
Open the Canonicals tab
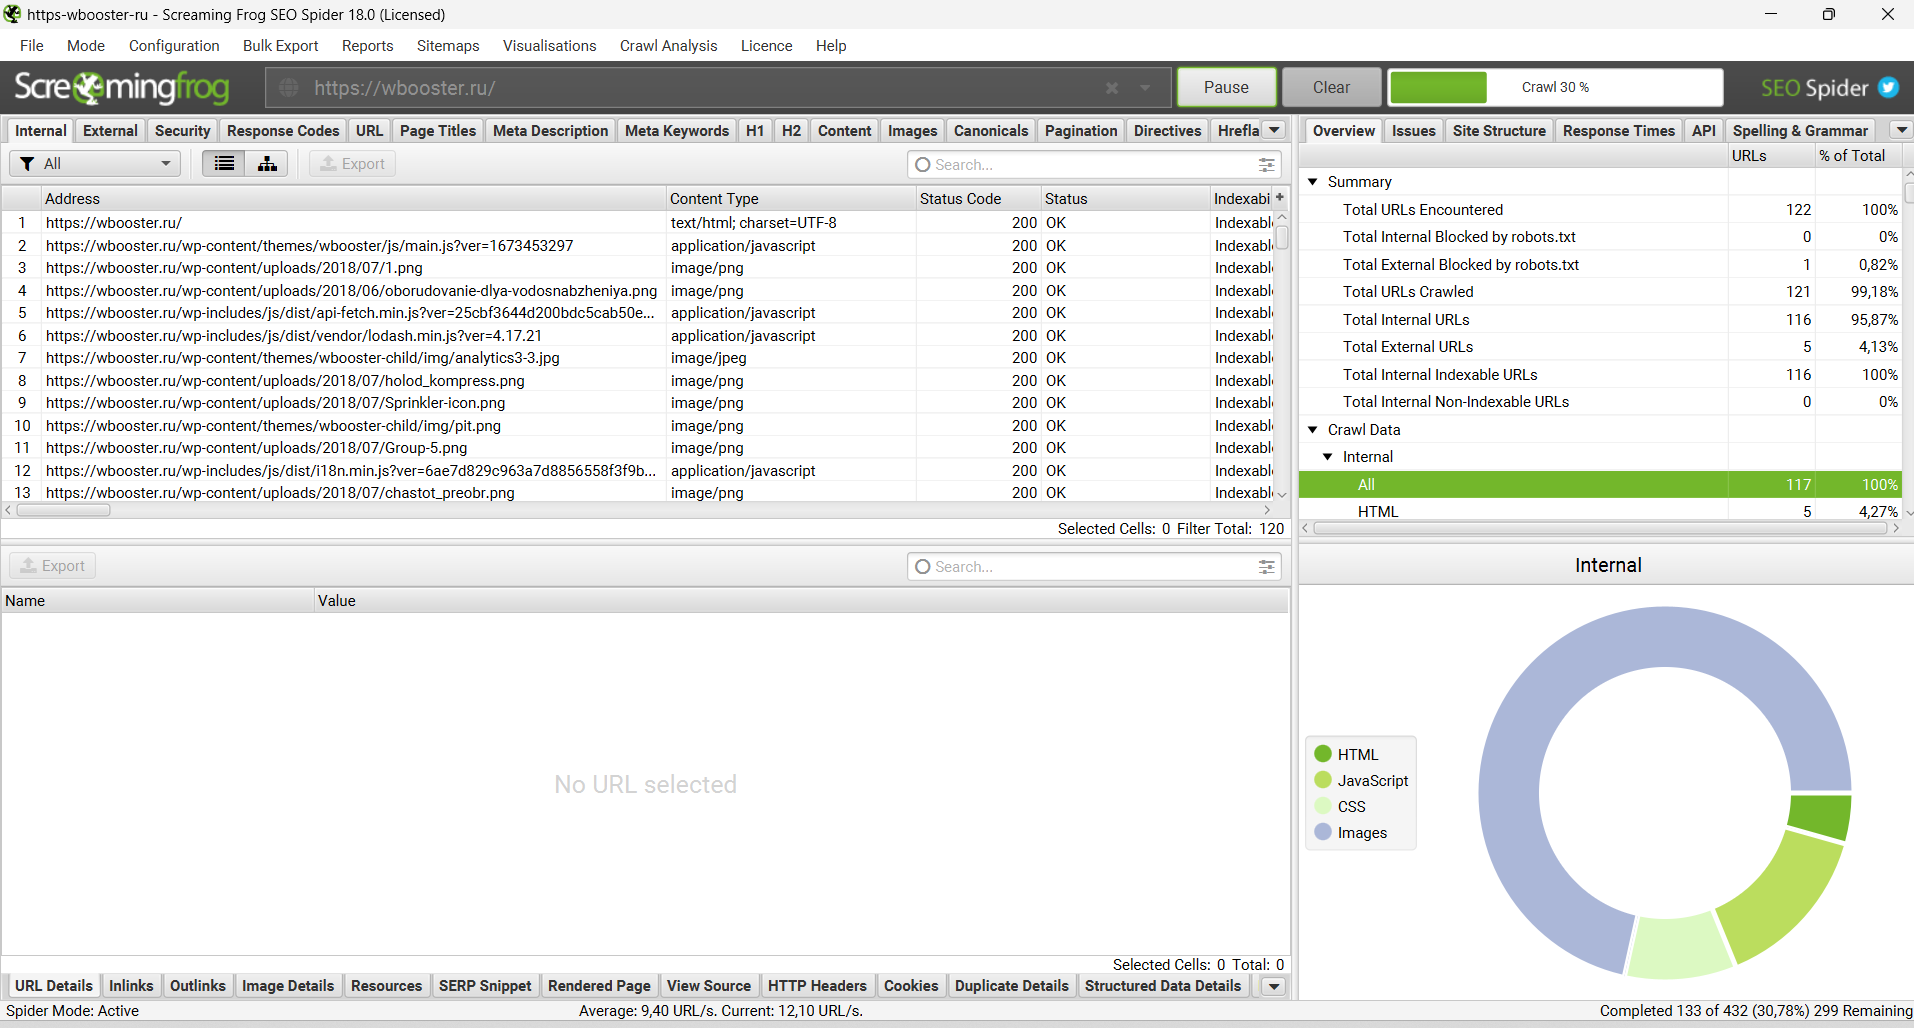991,131
